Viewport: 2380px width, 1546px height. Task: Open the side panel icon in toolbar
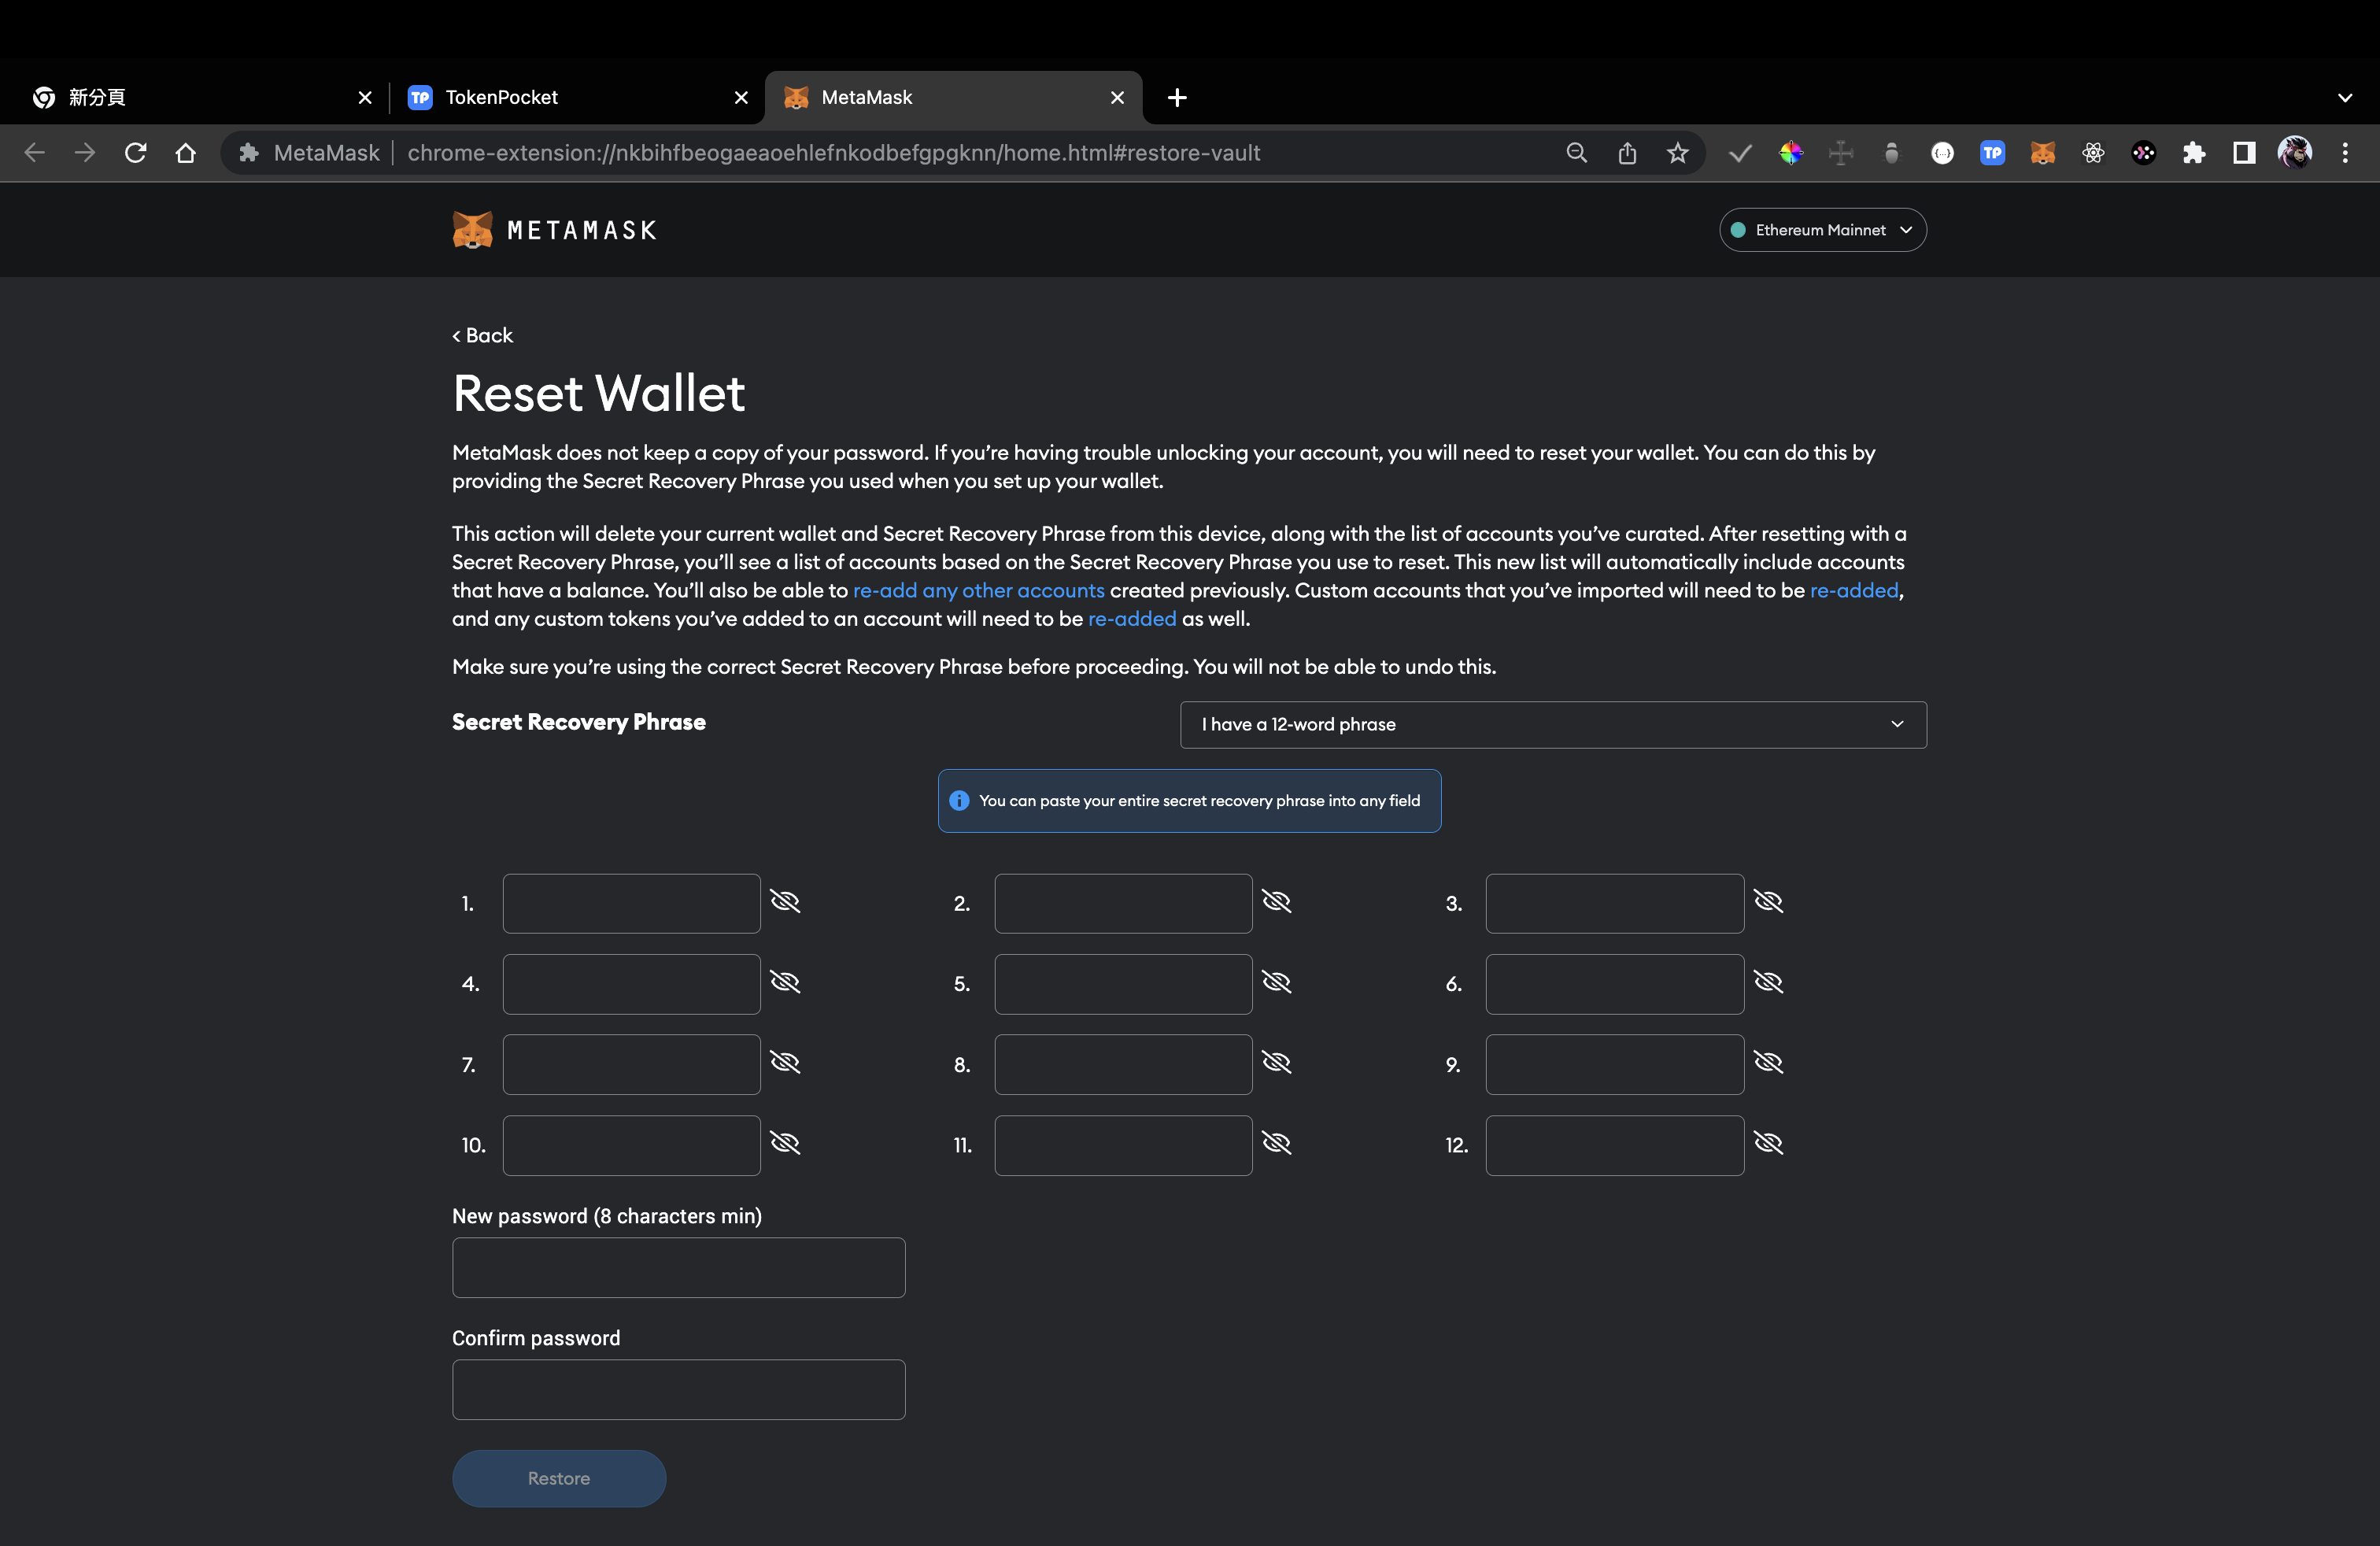(x=2243, y=153)
